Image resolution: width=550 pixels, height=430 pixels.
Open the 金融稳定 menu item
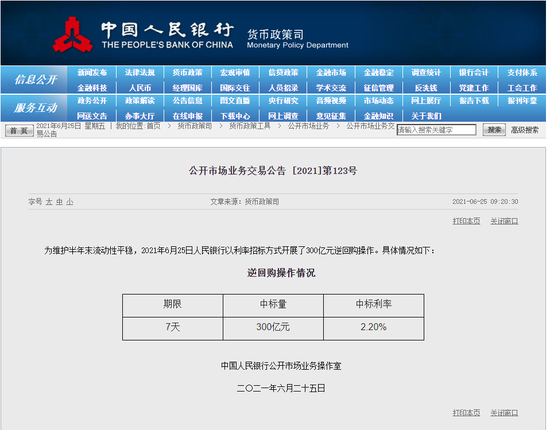[x=378, y=73]
